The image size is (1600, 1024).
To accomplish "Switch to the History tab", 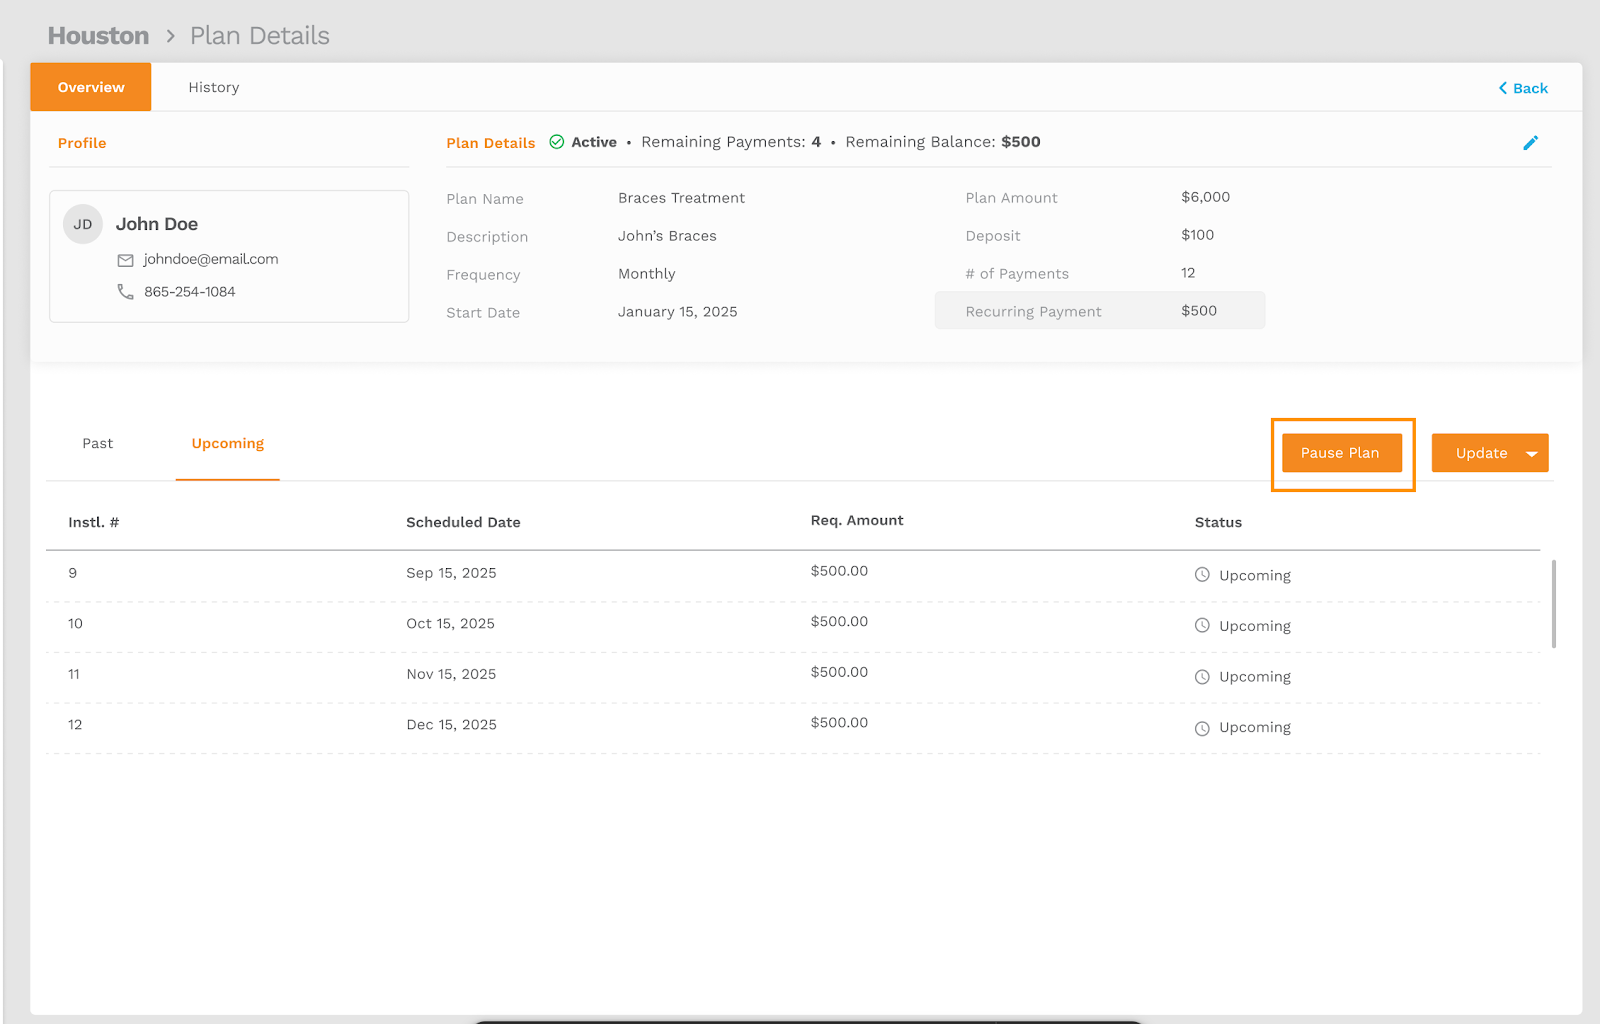I will tap(214, 87).
